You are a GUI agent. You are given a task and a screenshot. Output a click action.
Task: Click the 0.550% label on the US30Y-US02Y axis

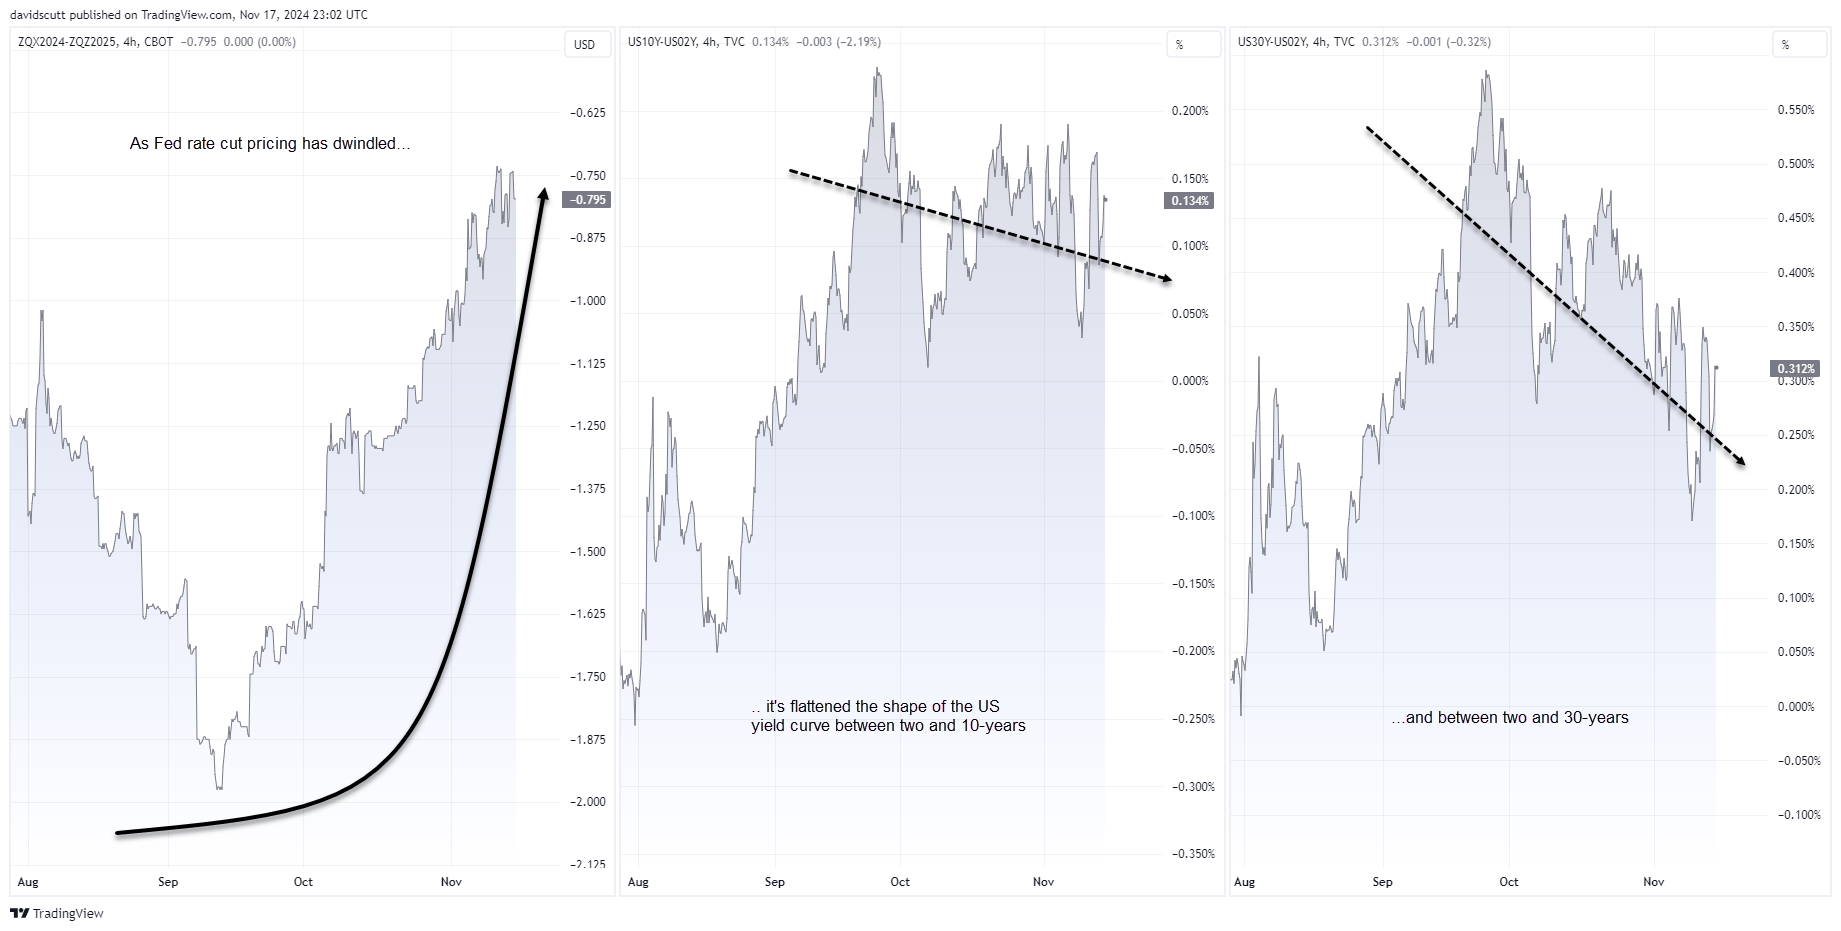pyautogui.click(x=1796, y=110)
